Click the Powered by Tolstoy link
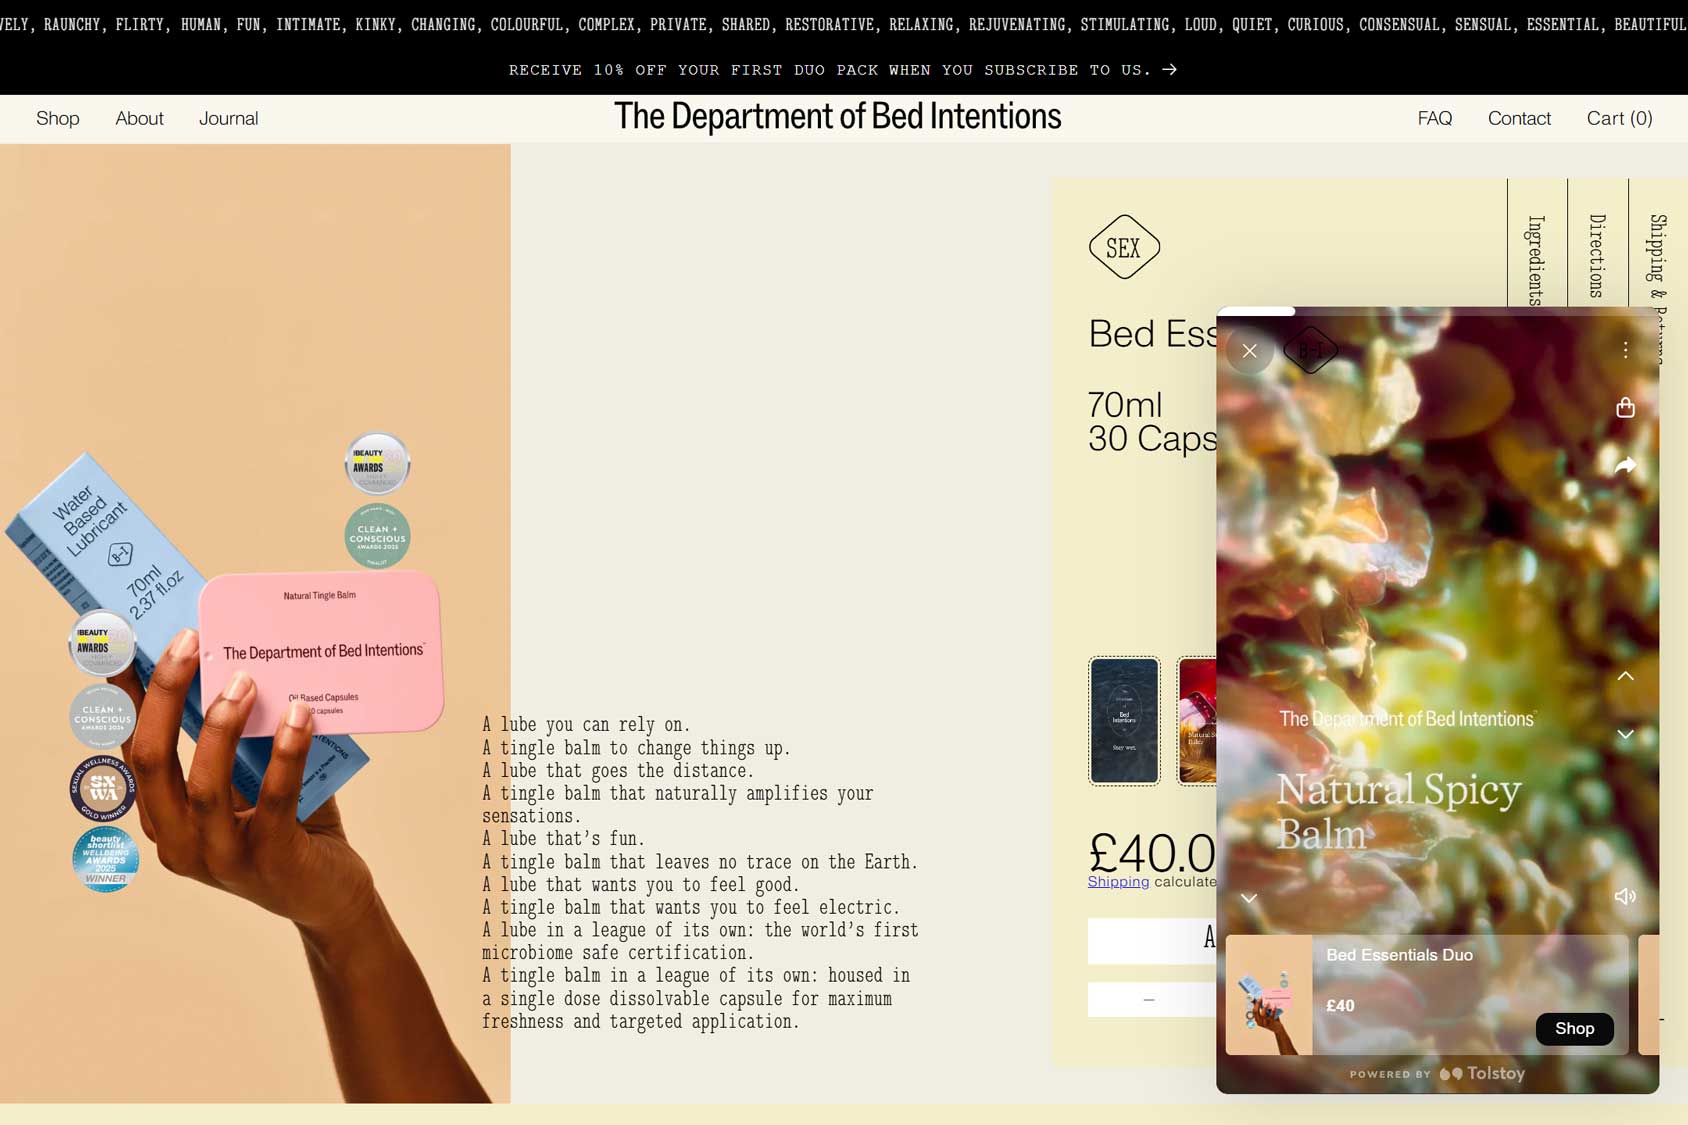Image resolution: width=1688 pixels, height=1125 pixels. coord(1437,1074)
